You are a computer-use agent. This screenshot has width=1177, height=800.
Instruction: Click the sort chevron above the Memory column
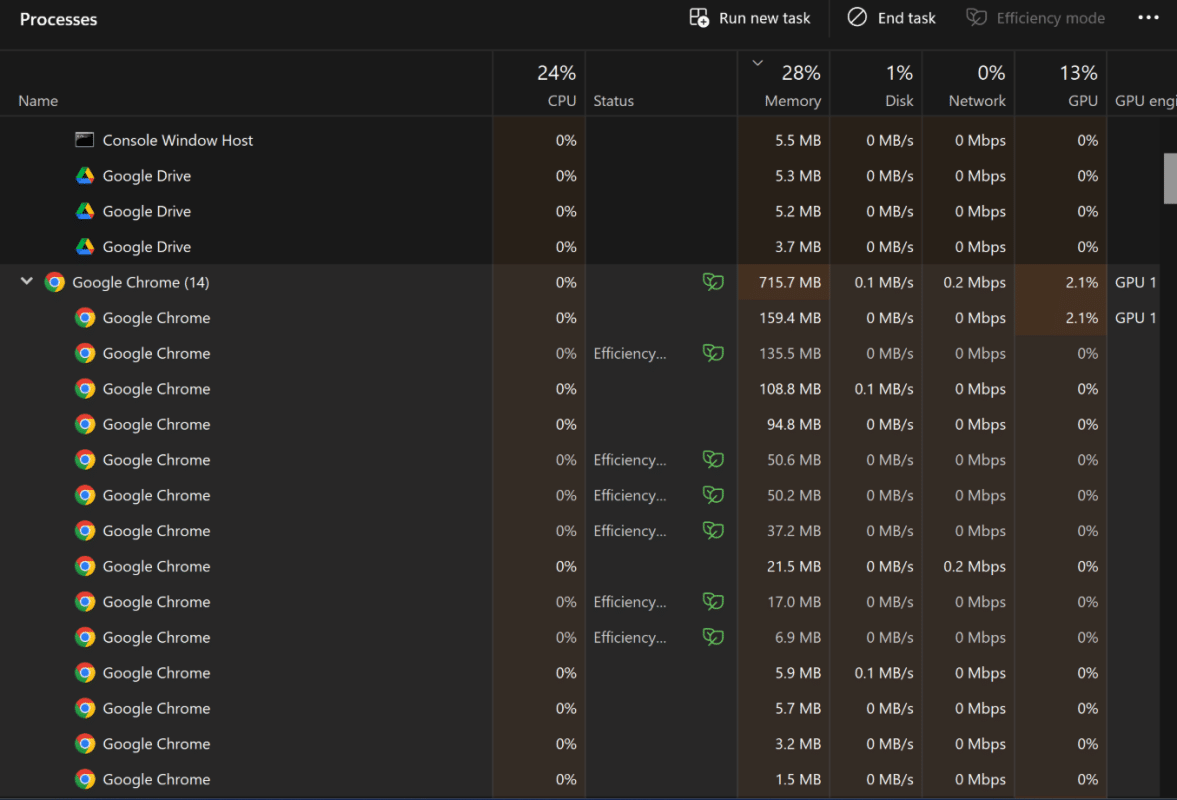point(757,63)
